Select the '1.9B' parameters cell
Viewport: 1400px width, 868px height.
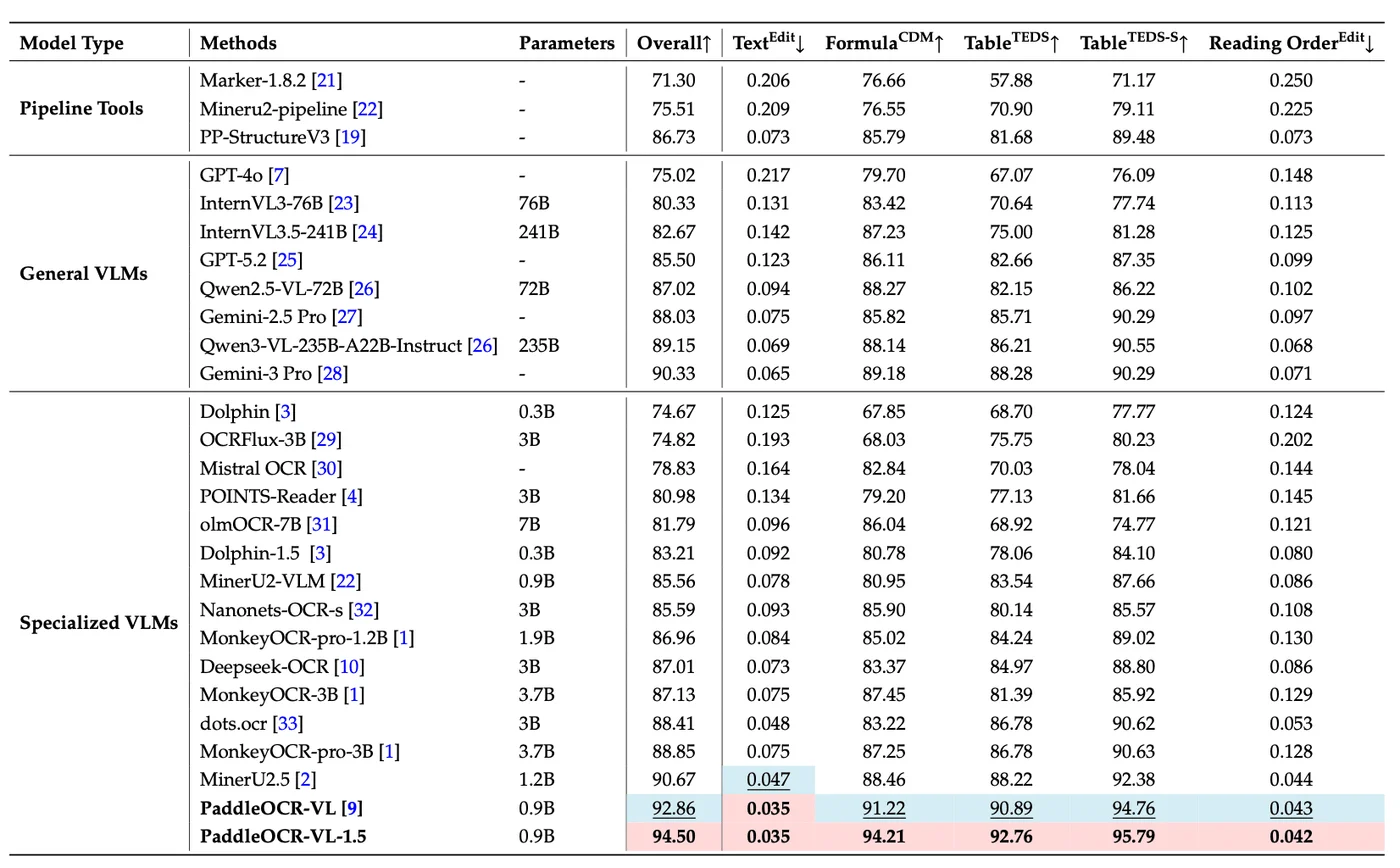(x=536, y=638)
